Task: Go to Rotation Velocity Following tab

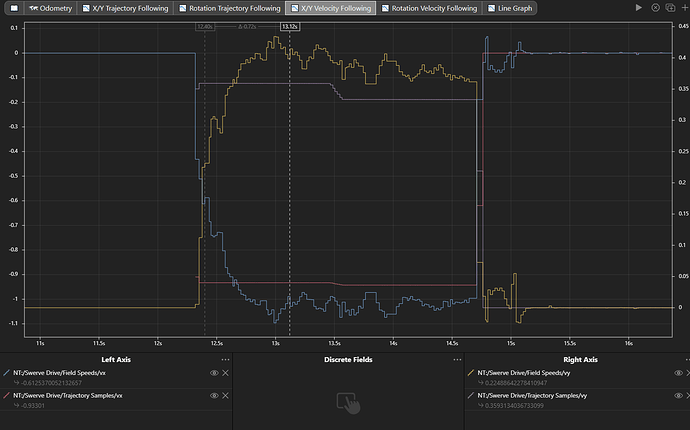Action: coord(429,8)
